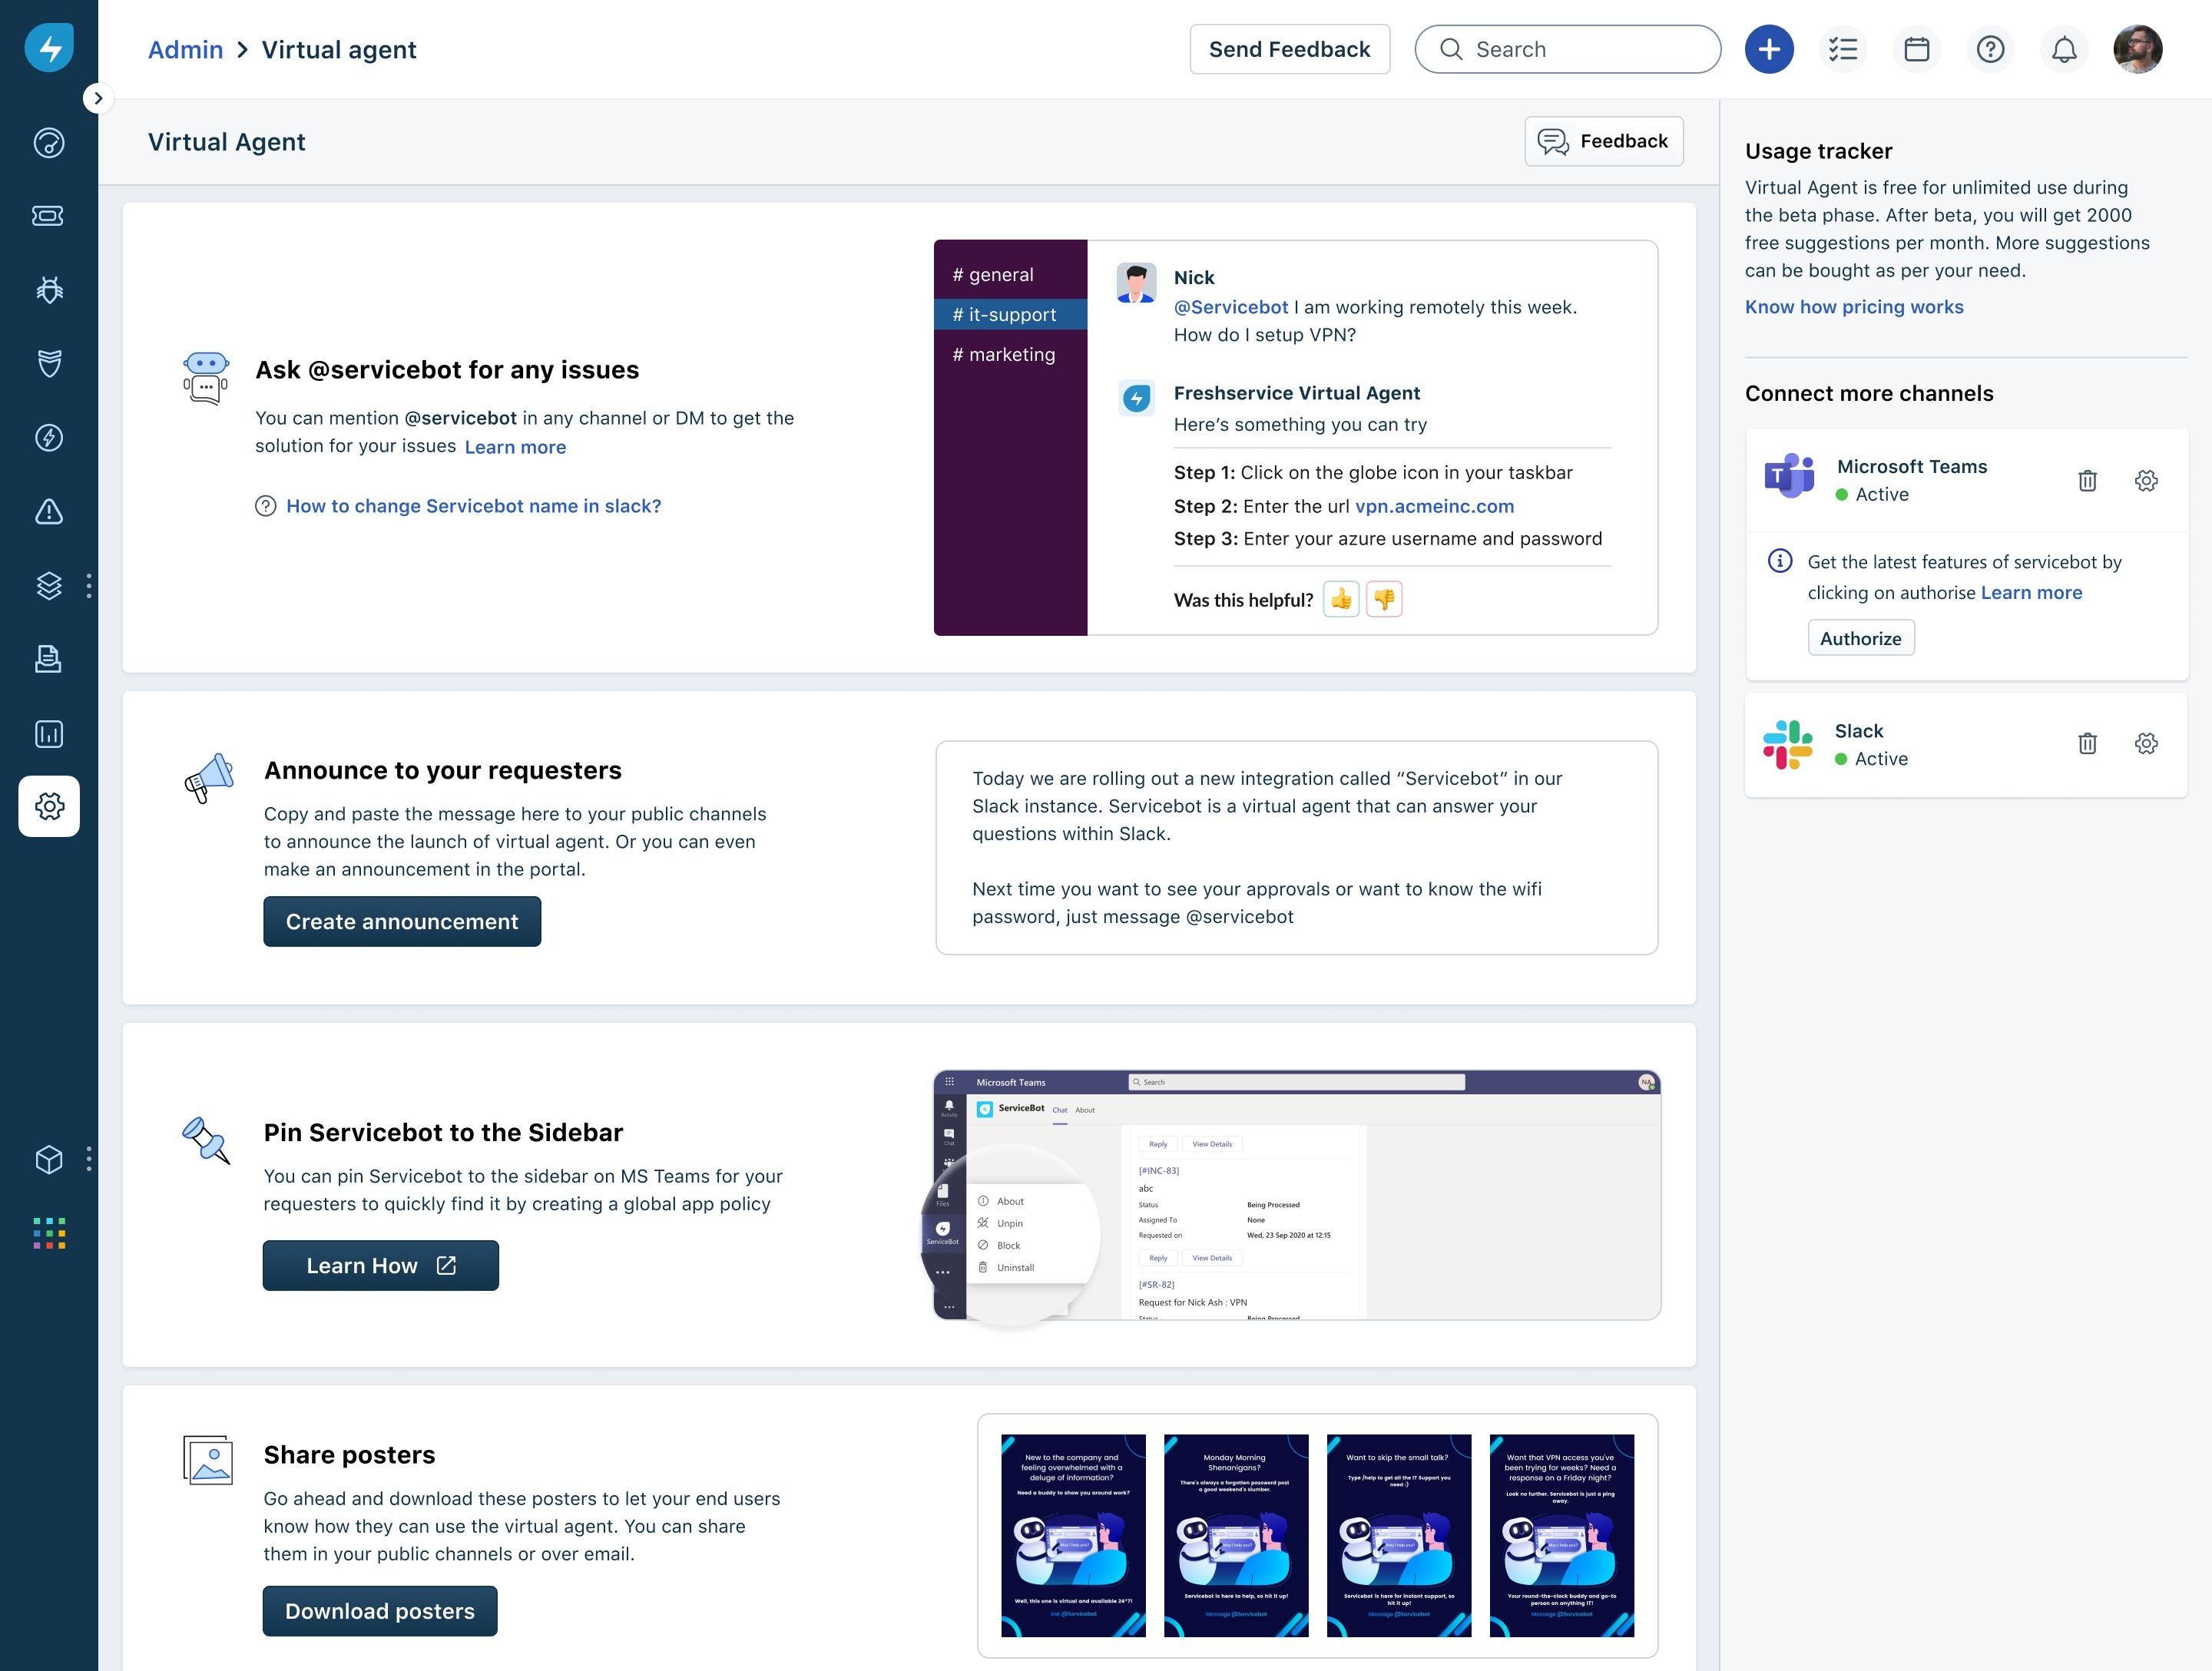The height and width of the screenshot is (1671, 2212).
Task: Open Know how pricing works link
Action: (x=1853, y=307)
